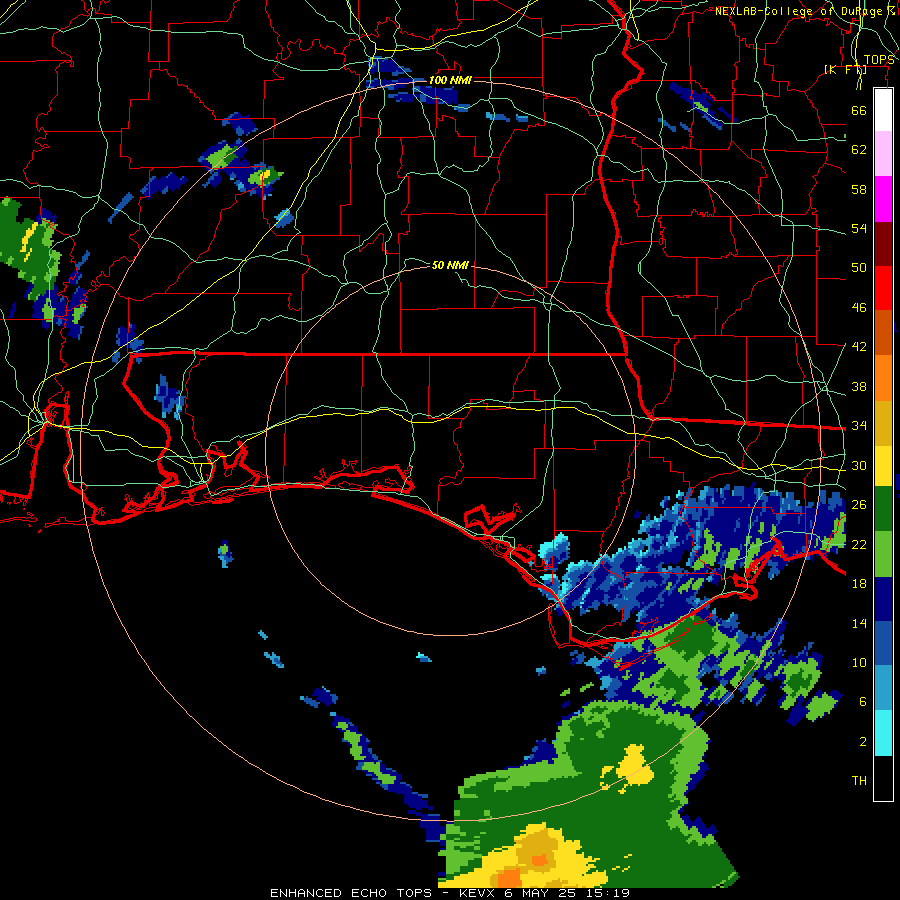Click the white swatch atop the legend
Viewport: 900px width, 900px height.
coord(883,110)
